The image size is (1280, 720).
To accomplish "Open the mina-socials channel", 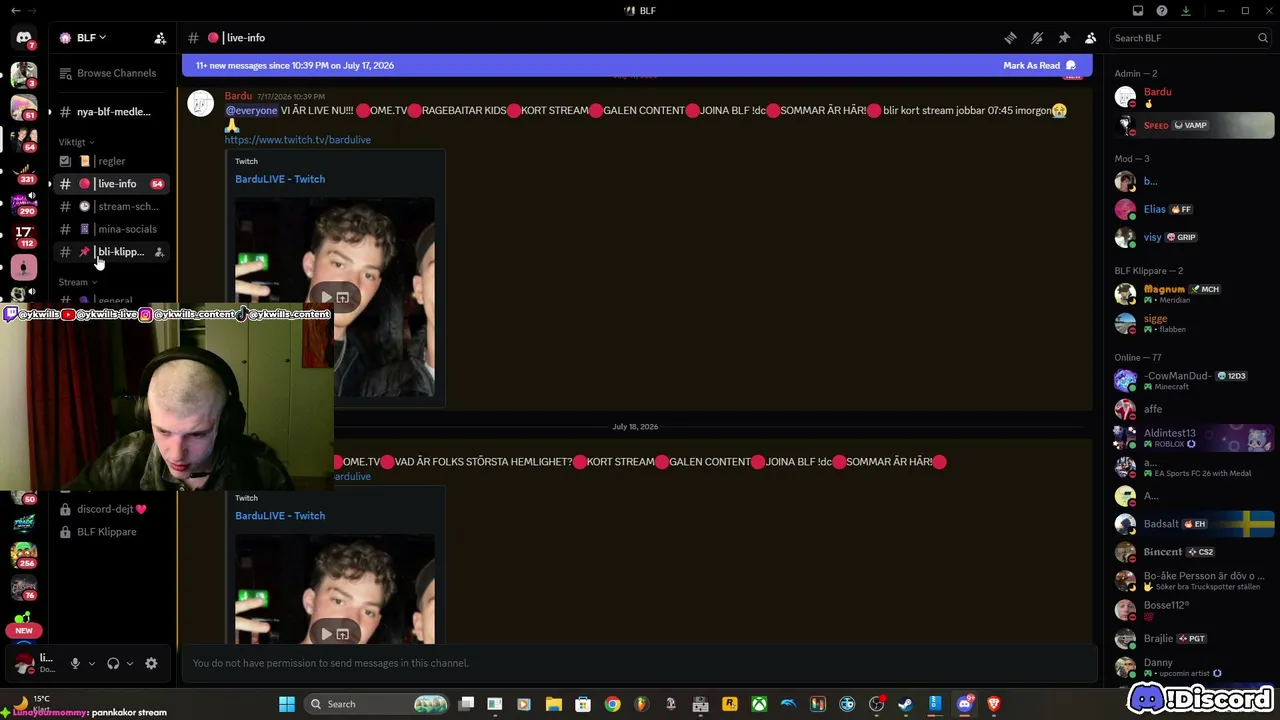I will (x=111, y=229).
